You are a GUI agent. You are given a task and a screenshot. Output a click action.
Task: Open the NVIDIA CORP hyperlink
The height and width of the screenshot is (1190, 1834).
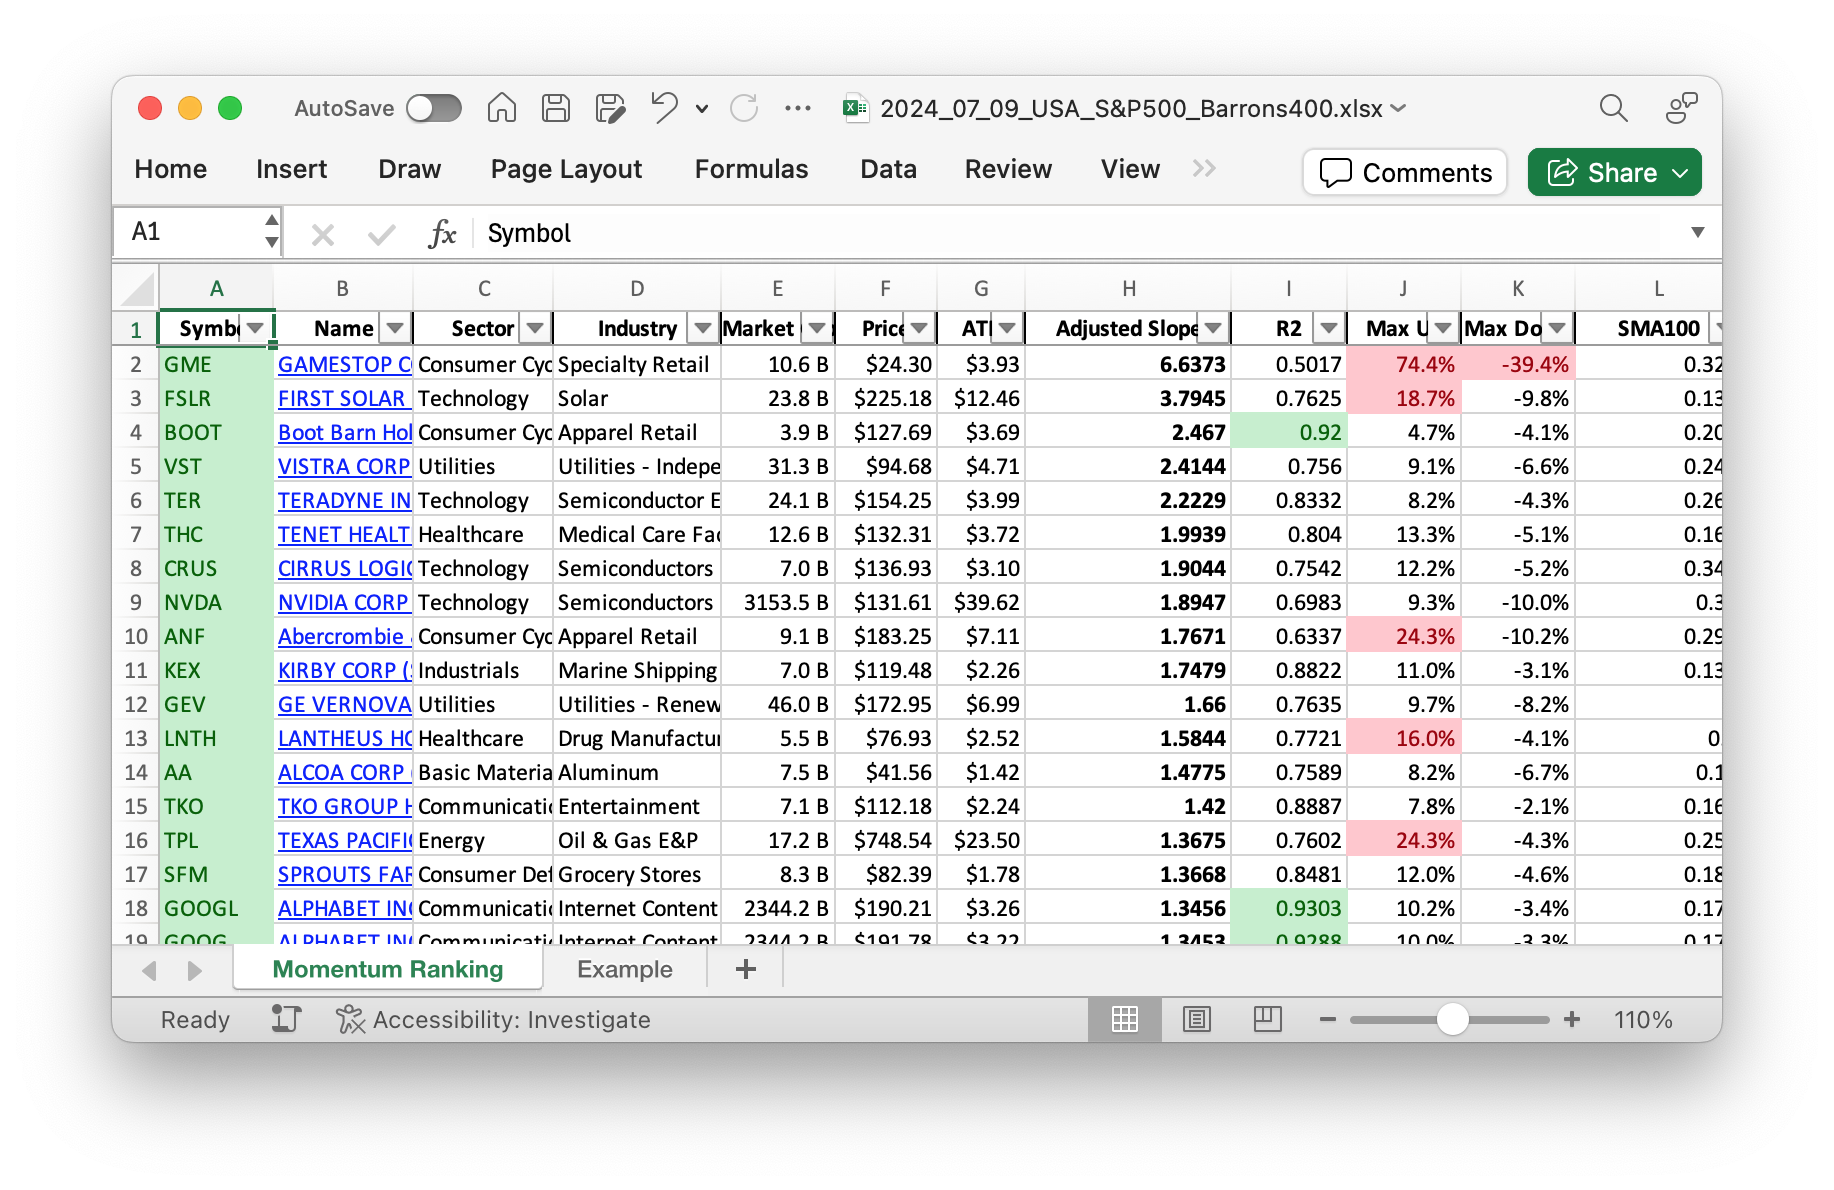343,602
